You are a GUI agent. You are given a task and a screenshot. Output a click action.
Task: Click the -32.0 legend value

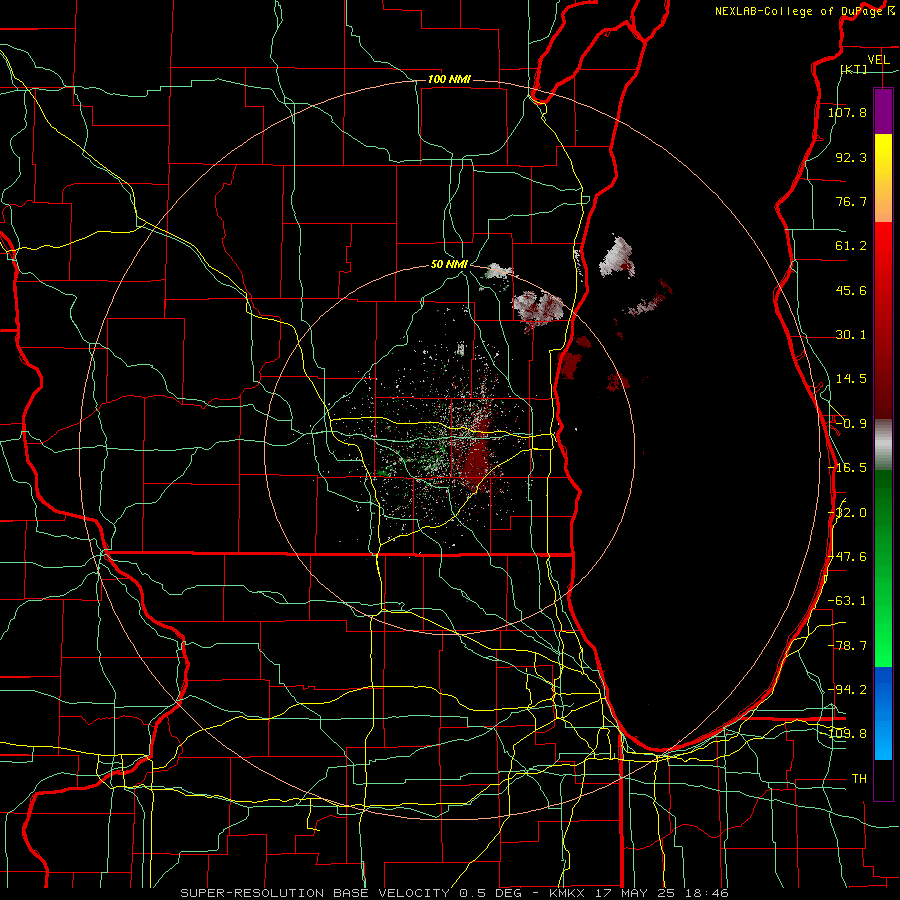[847, 513]
